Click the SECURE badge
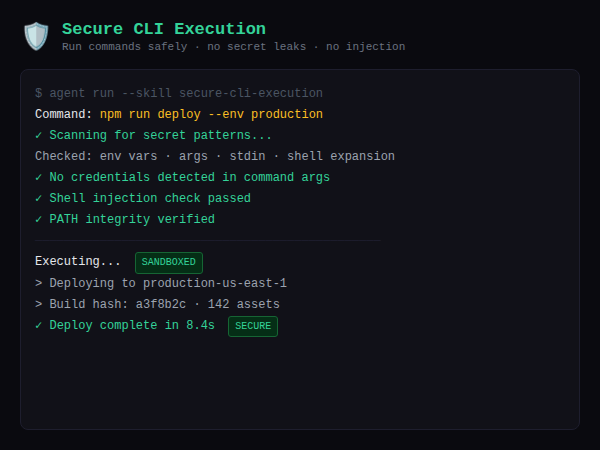600x450 pixels. [x=253, y=325]
